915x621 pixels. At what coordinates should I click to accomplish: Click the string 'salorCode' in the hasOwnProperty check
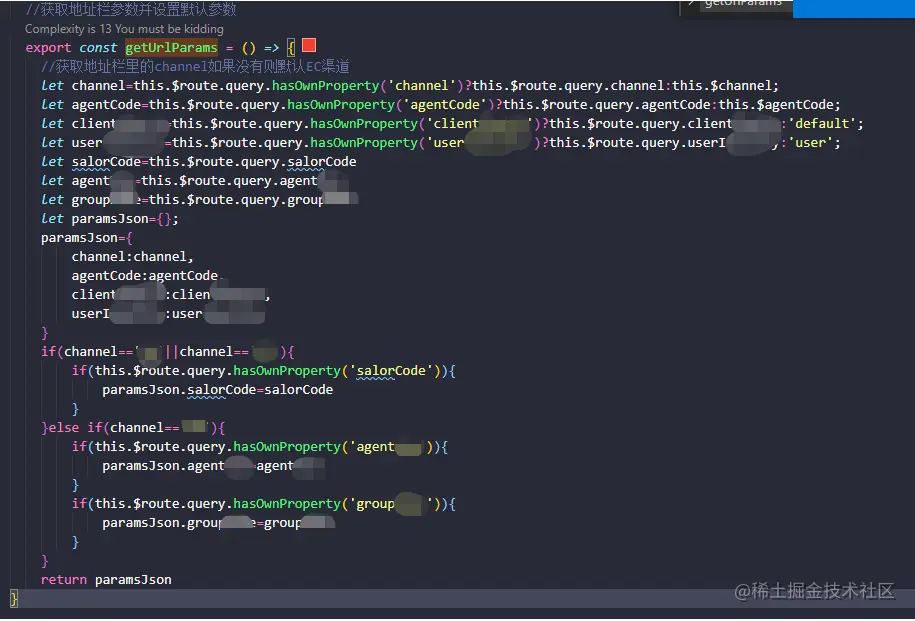pyautogui.click(x=391, y=370)
